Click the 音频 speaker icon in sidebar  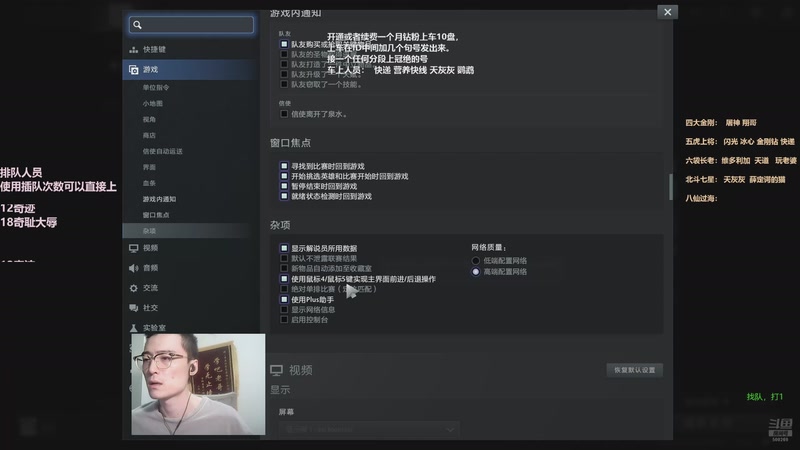tap(134, 268)
